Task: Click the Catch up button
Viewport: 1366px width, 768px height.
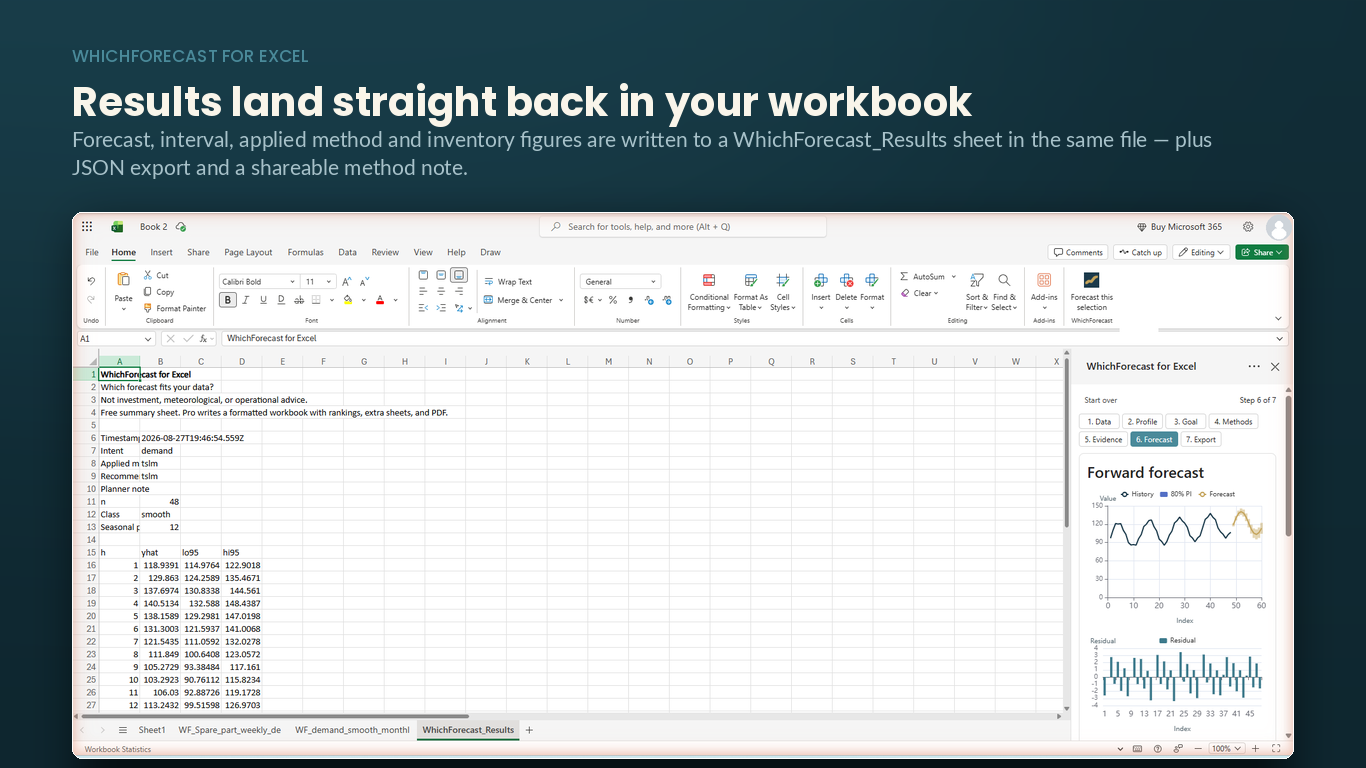Action: click(1141, 253)
